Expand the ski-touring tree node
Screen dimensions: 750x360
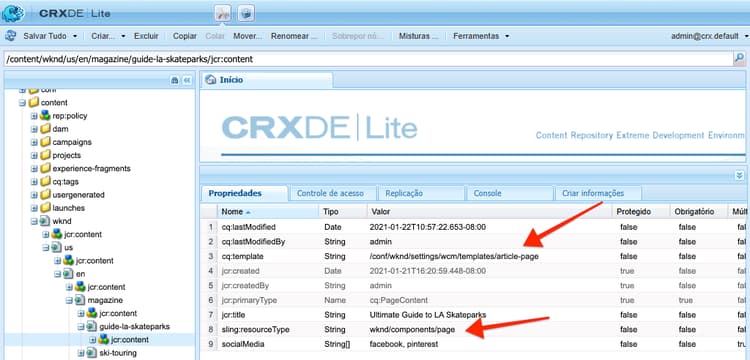tap(81, 353)
